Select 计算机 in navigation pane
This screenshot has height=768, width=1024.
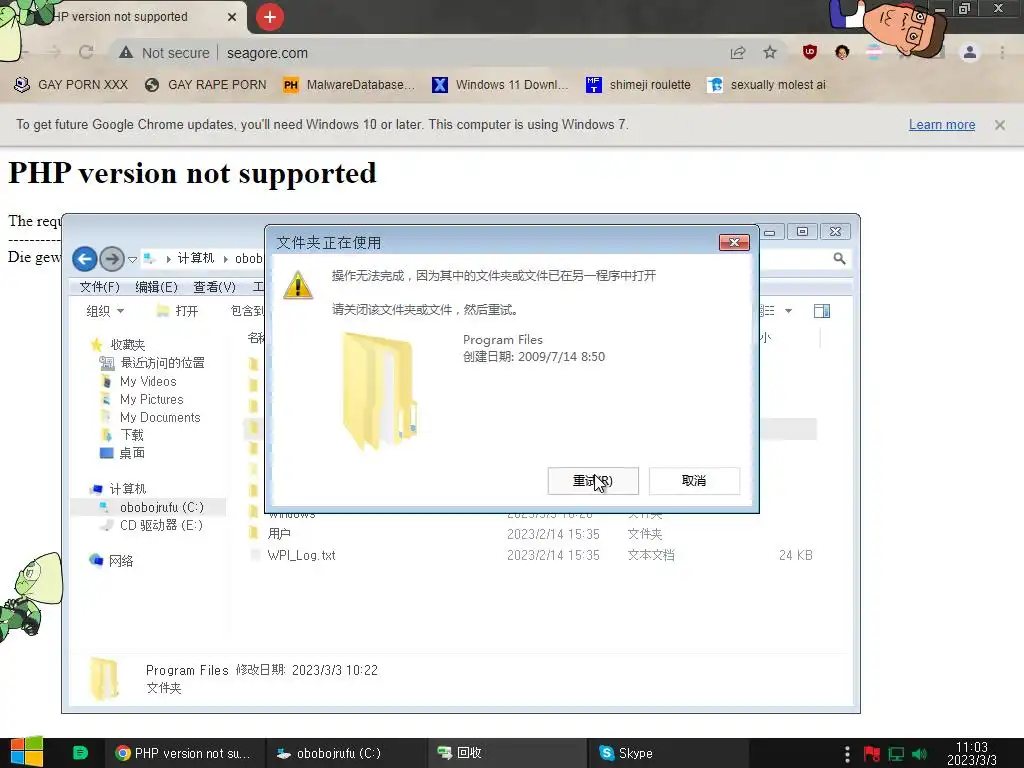[x=118, y=489]
